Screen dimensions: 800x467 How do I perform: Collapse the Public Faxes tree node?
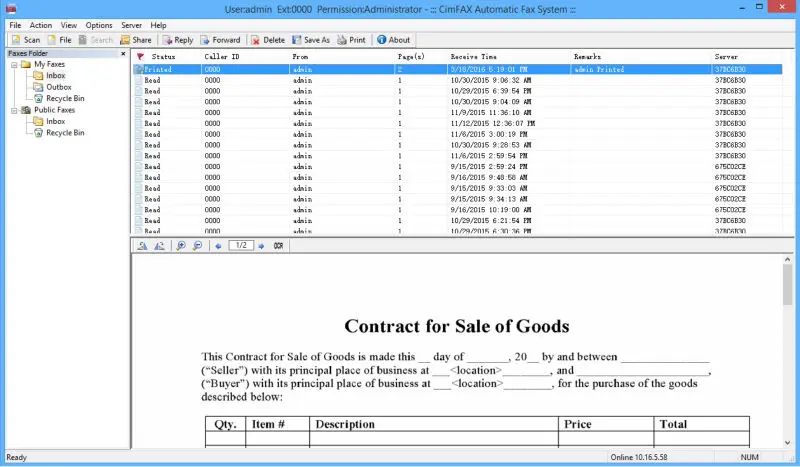[12, 110]
